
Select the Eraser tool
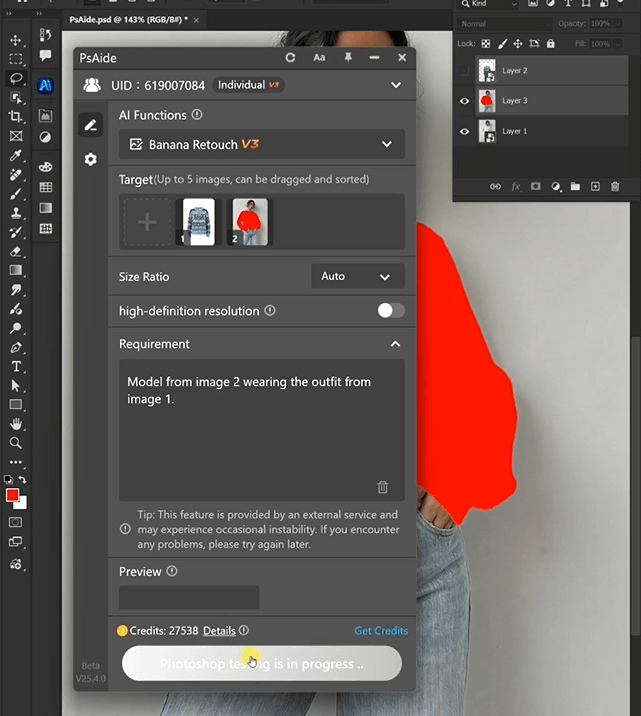(x=16, y=251)
